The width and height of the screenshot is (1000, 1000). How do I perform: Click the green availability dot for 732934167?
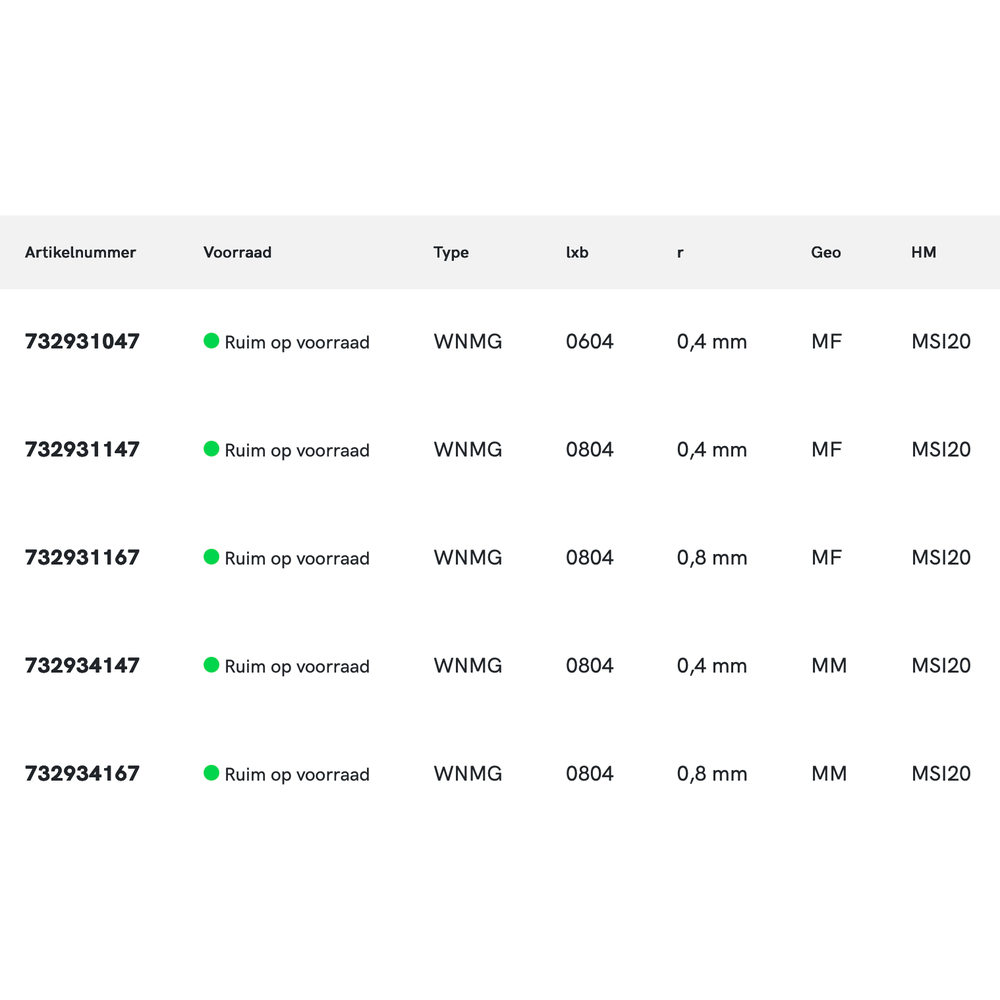pos(211,773)
